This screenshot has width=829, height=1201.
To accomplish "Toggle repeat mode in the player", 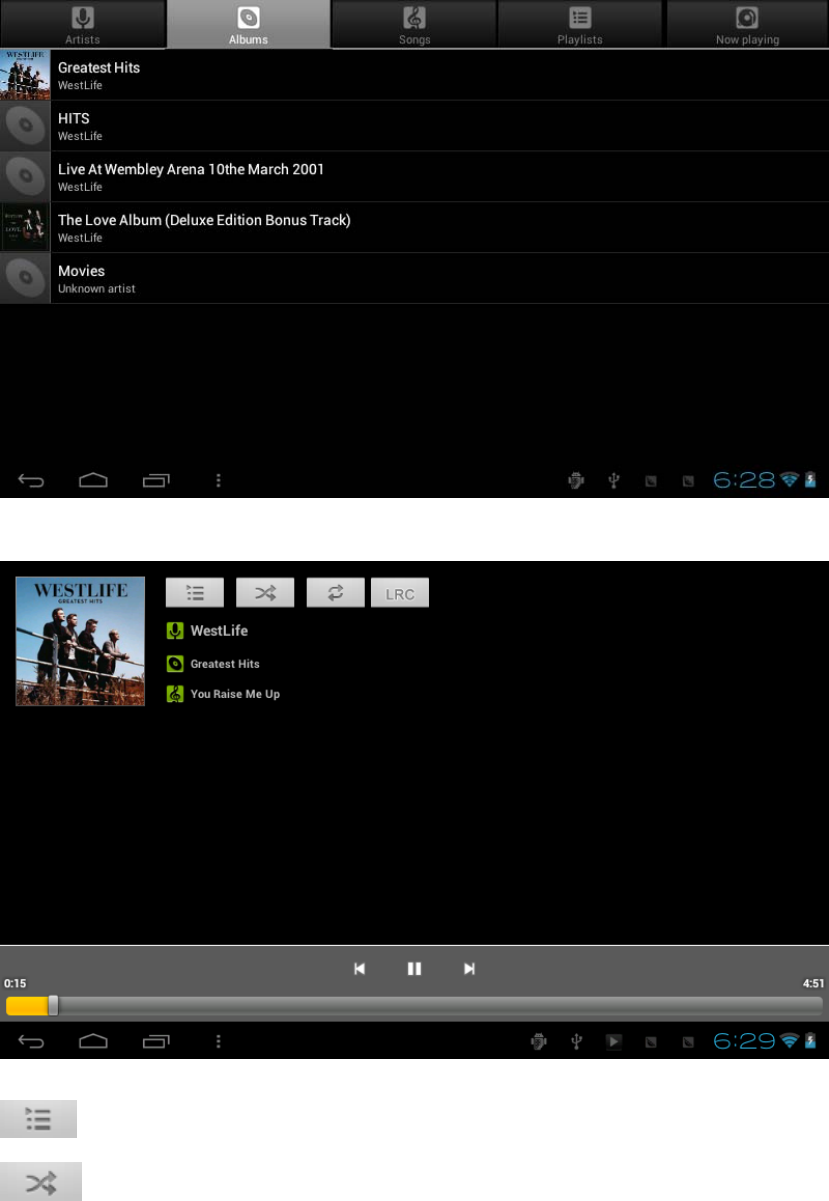I will [x=336, y=592].
